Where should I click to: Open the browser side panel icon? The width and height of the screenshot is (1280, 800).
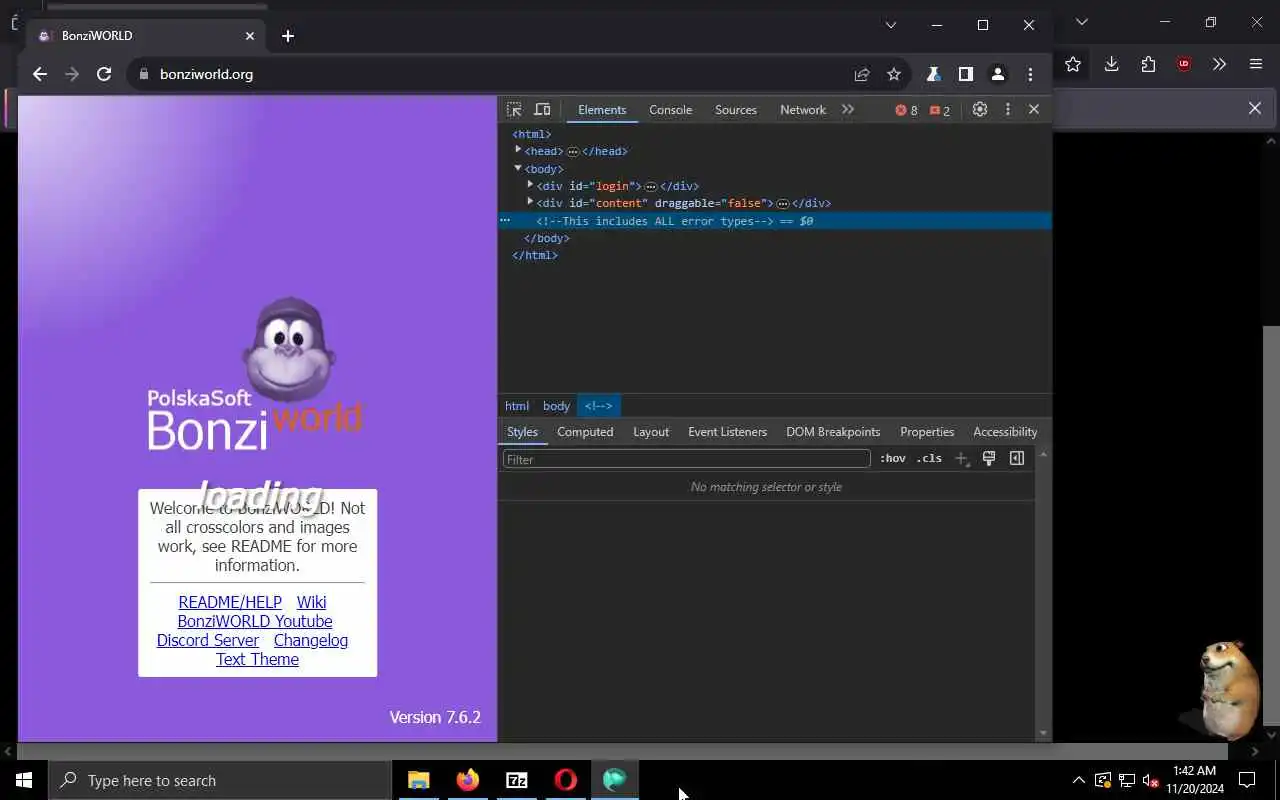click(x=966, y=74)
